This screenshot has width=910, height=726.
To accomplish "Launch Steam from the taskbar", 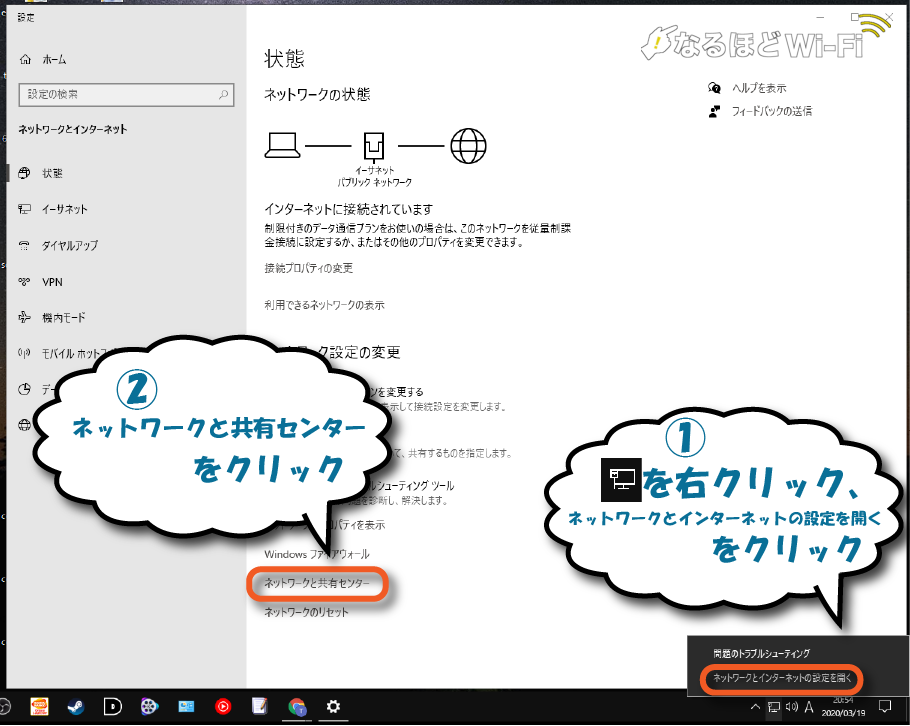I will (75, 707).
